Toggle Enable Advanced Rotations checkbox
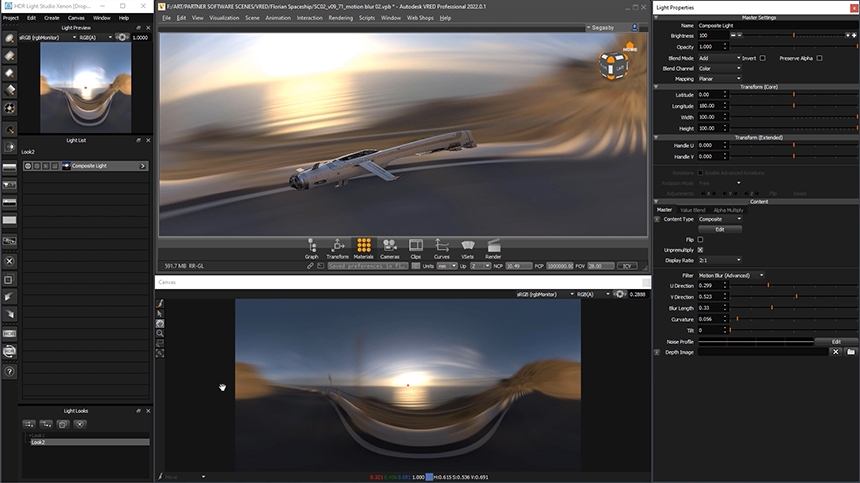860x483 pixels. [x=700, y=173]
